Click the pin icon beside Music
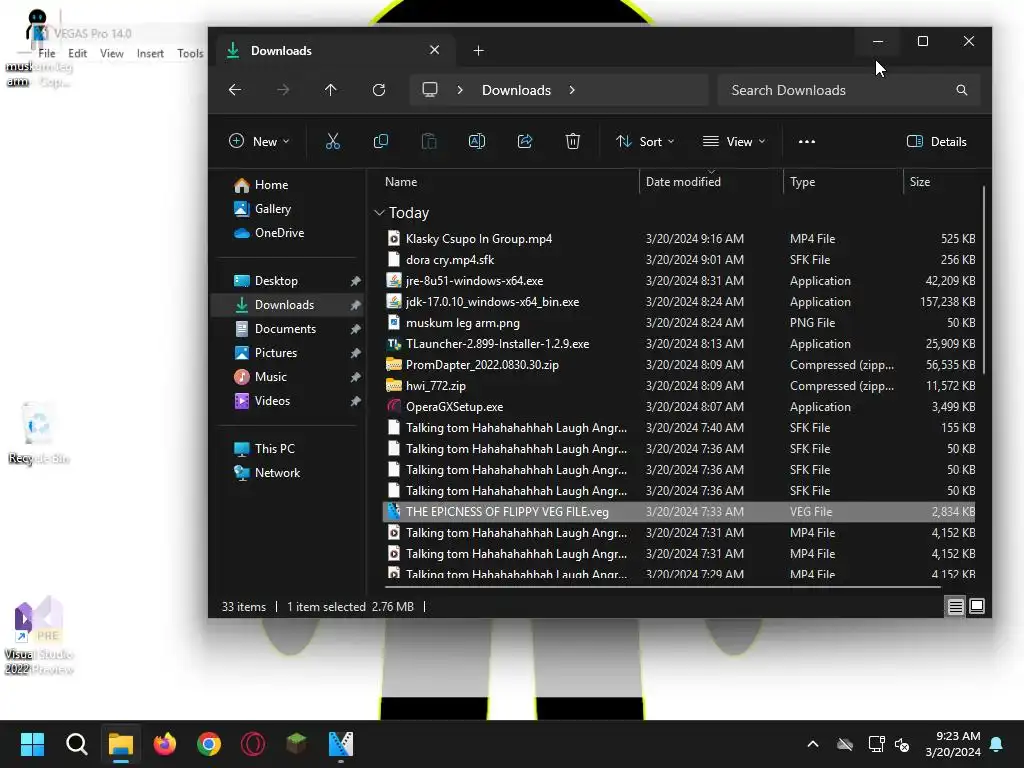Screen dimensions: 1024x768 click(x=355, y=377)
